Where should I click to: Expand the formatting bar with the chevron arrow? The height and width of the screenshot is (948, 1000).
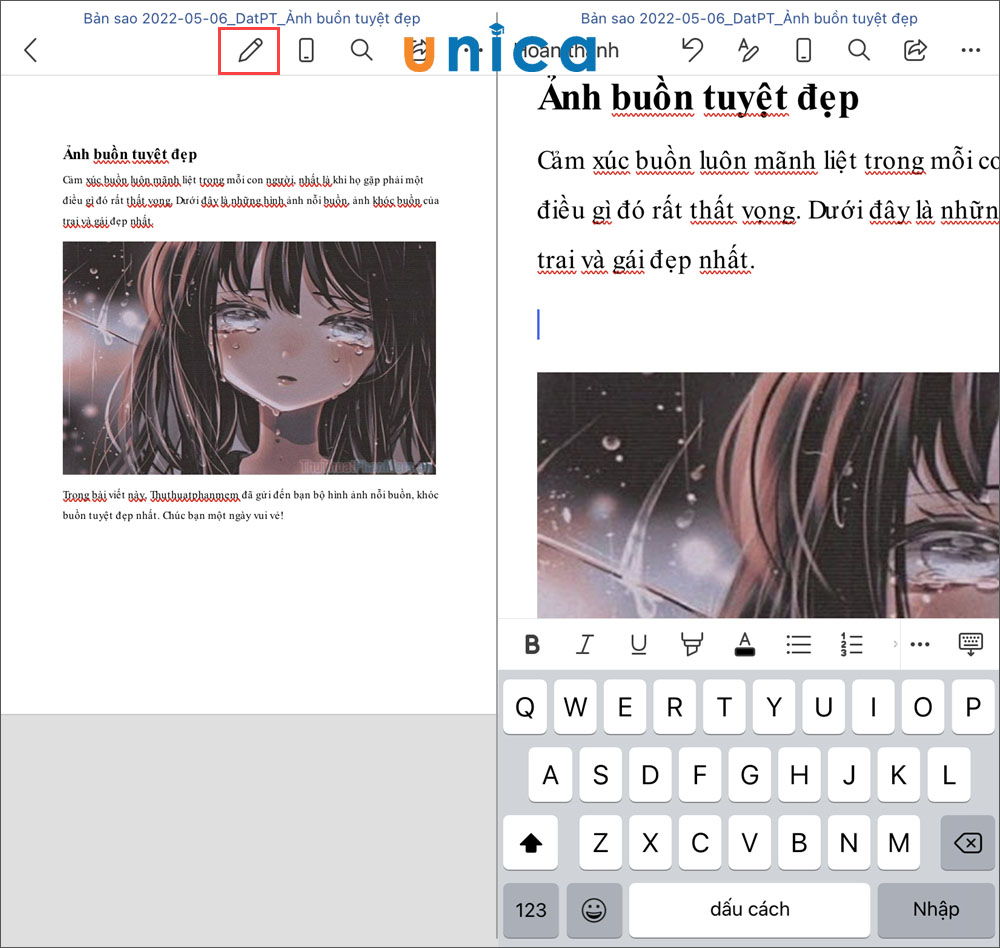point(893,644)
